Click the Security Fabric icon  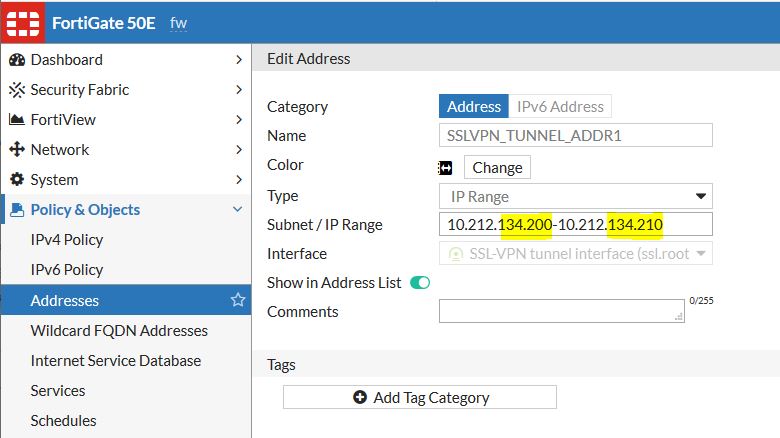coord(17,90)
